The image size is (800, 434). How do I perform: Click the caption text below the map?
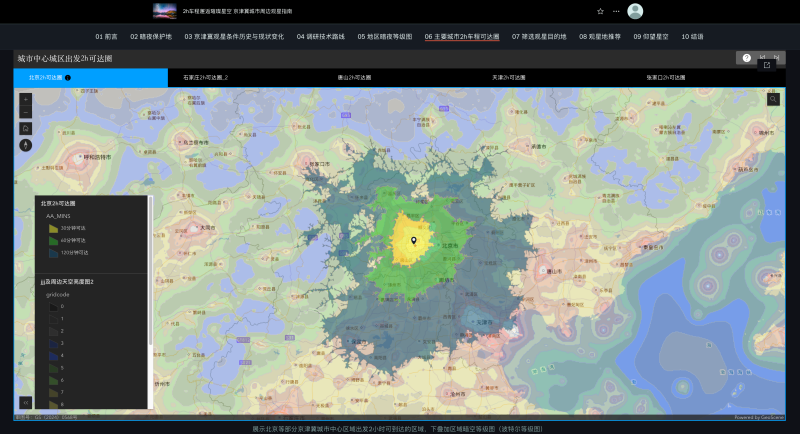(x=397, y=429)
